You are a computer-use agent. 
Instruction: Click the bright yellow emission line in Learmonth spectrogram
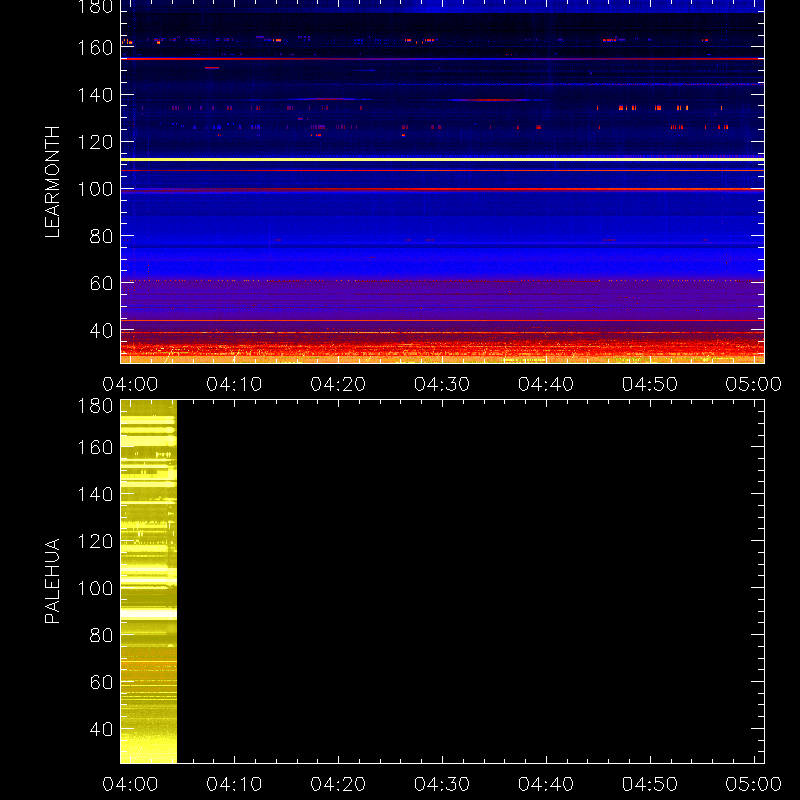tap(442, 160)
